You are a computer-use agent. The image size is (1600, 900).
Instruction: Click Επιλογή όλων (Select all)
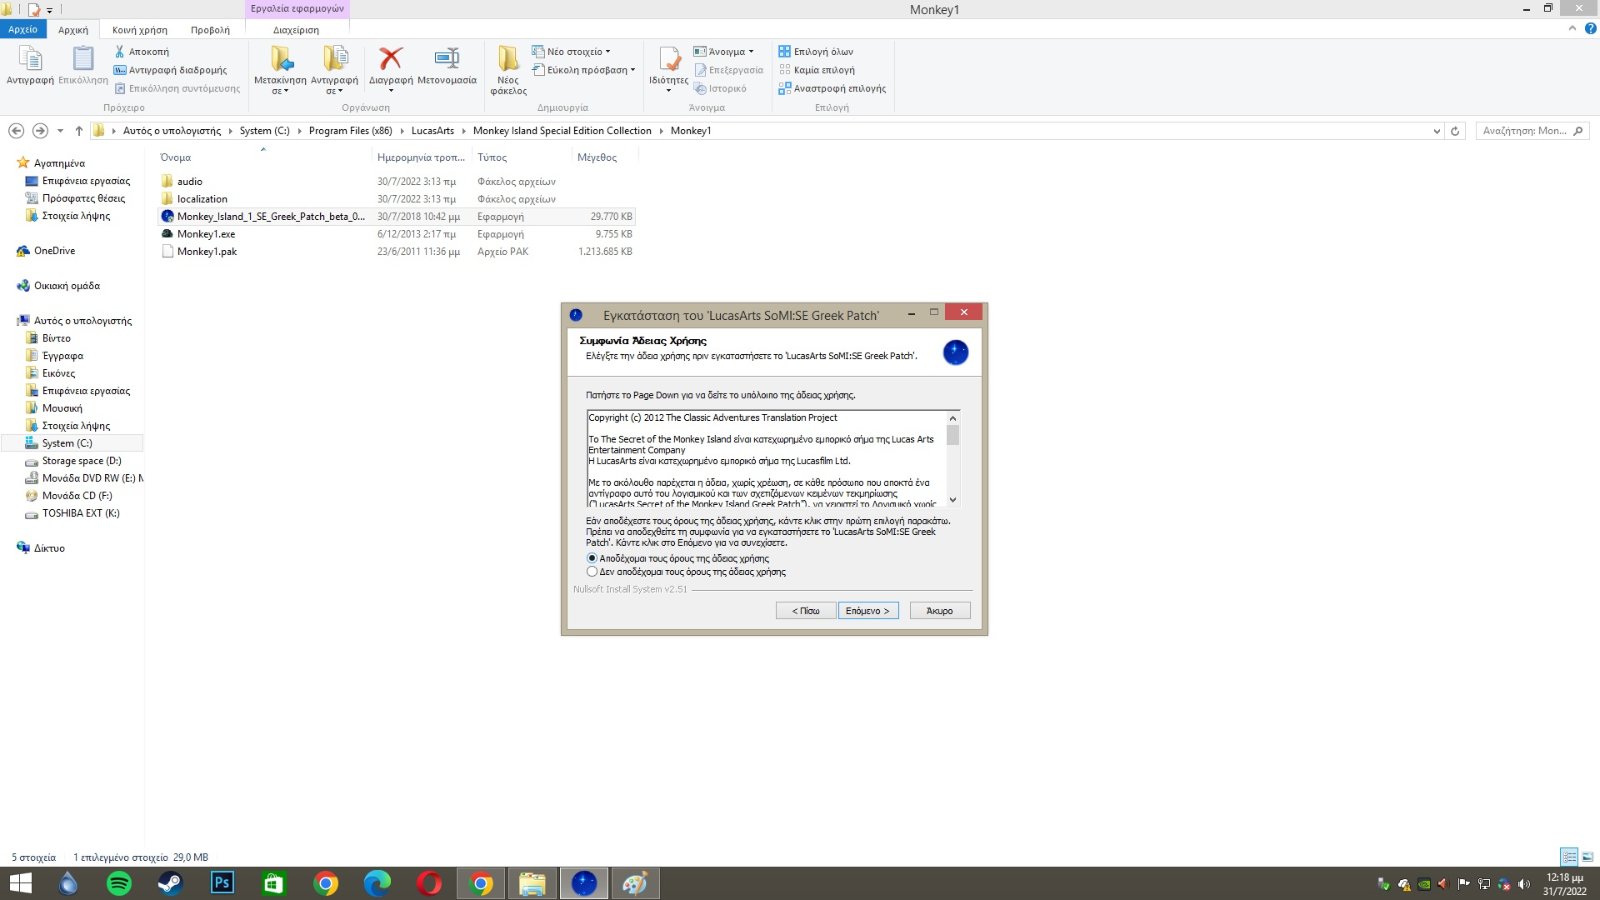[816, 52]
